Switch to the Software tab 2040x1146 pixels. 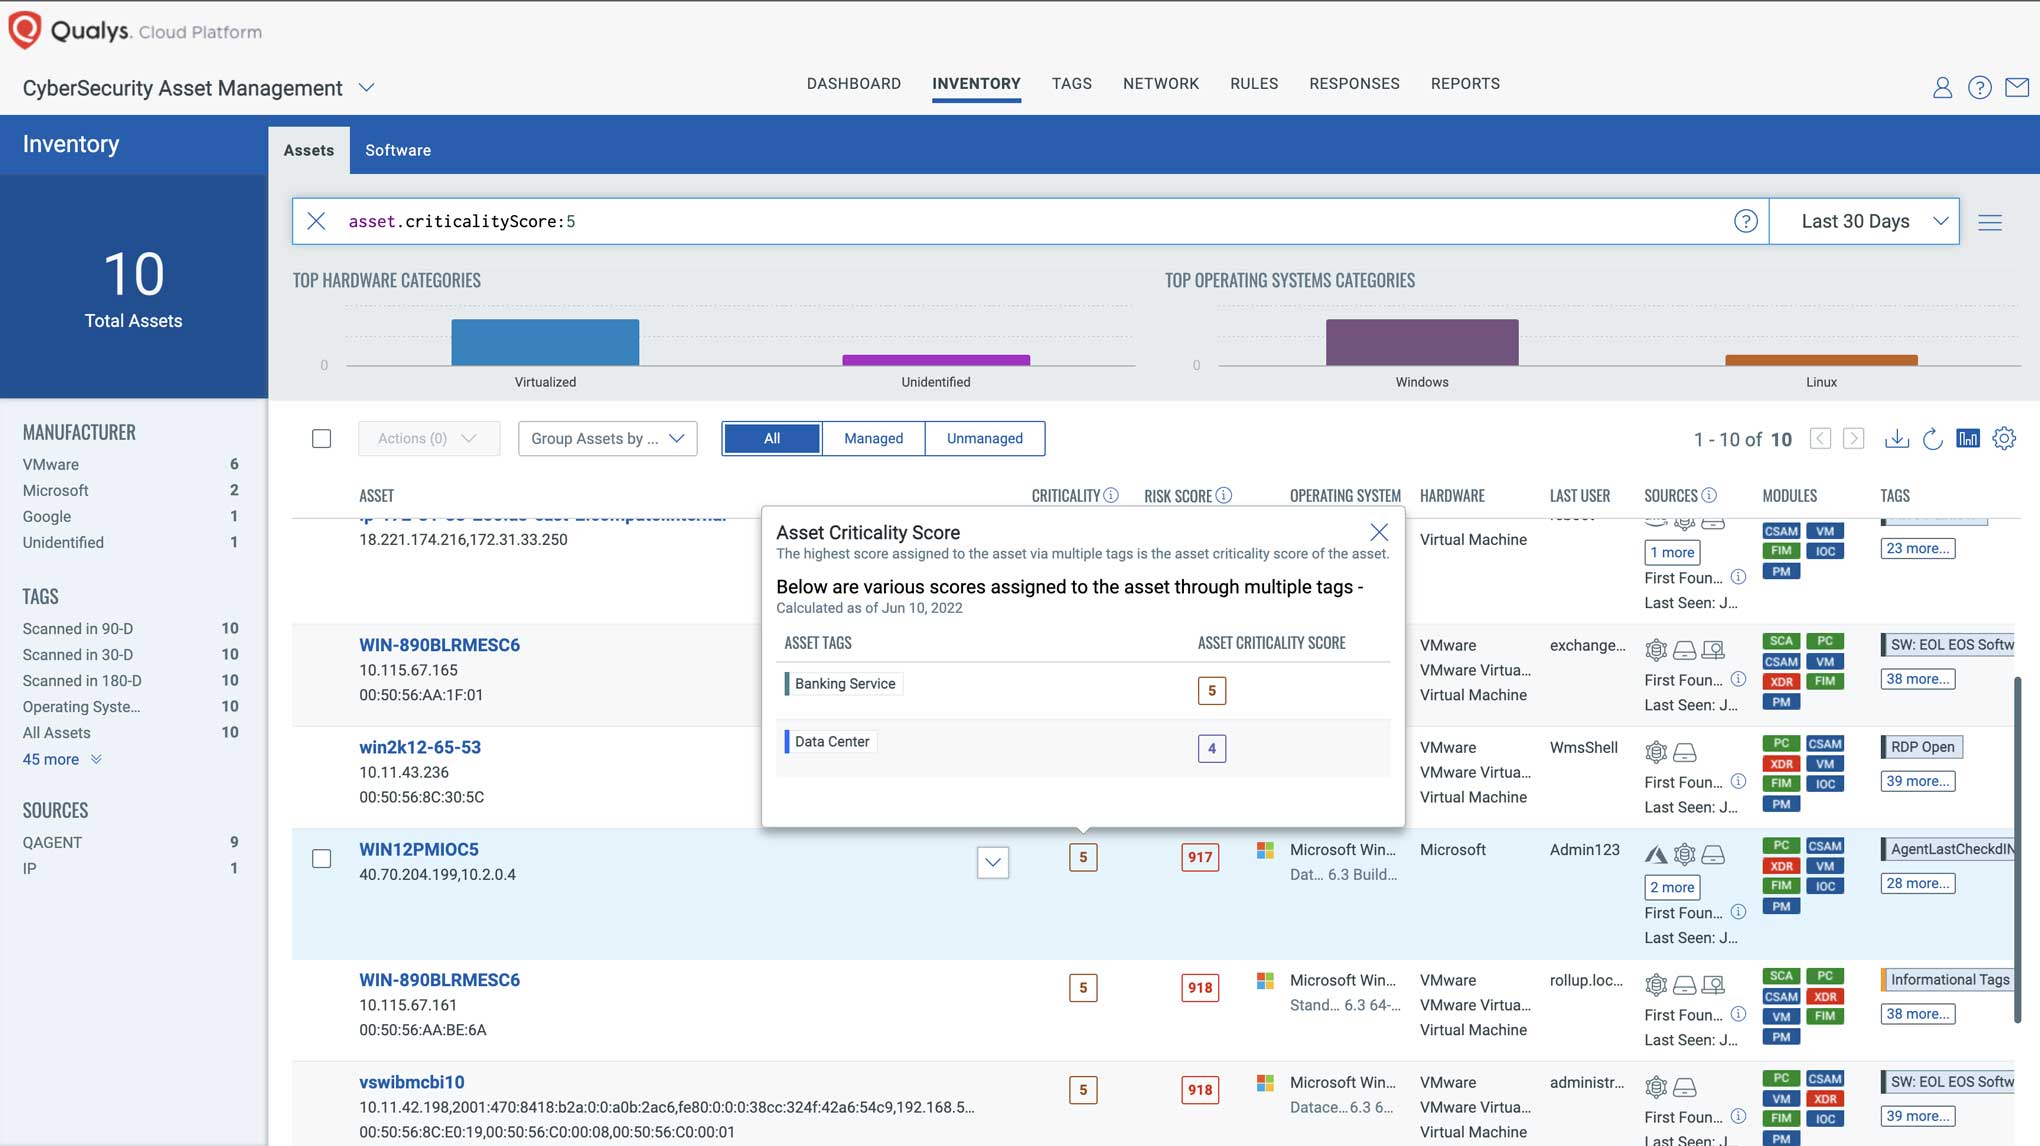point(398,150)
